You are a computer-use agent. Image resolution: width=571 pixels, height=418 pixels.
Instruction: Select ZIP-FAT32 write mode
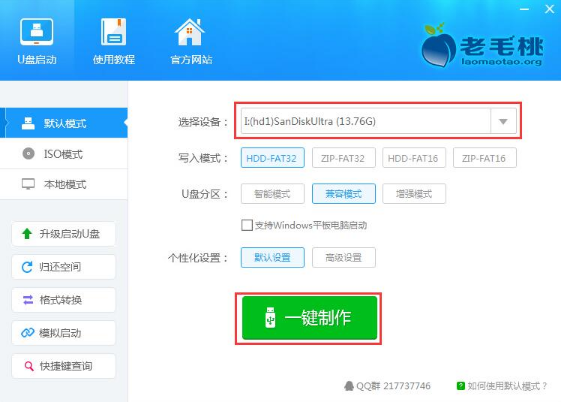(343, 158)
